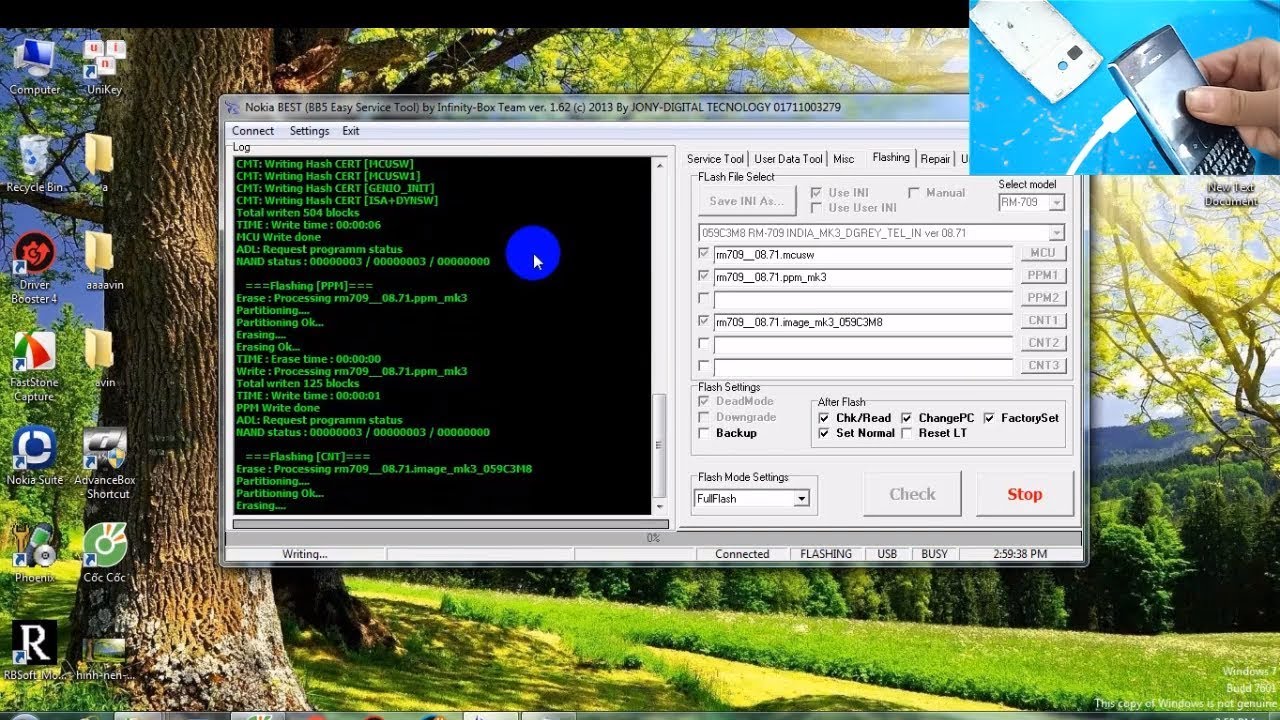The width and height of the screenshot is (1280, 720).
Task: Open the Cốc Cốc browser shortcut
Action: pyautogui.click(x=104, y=554)
